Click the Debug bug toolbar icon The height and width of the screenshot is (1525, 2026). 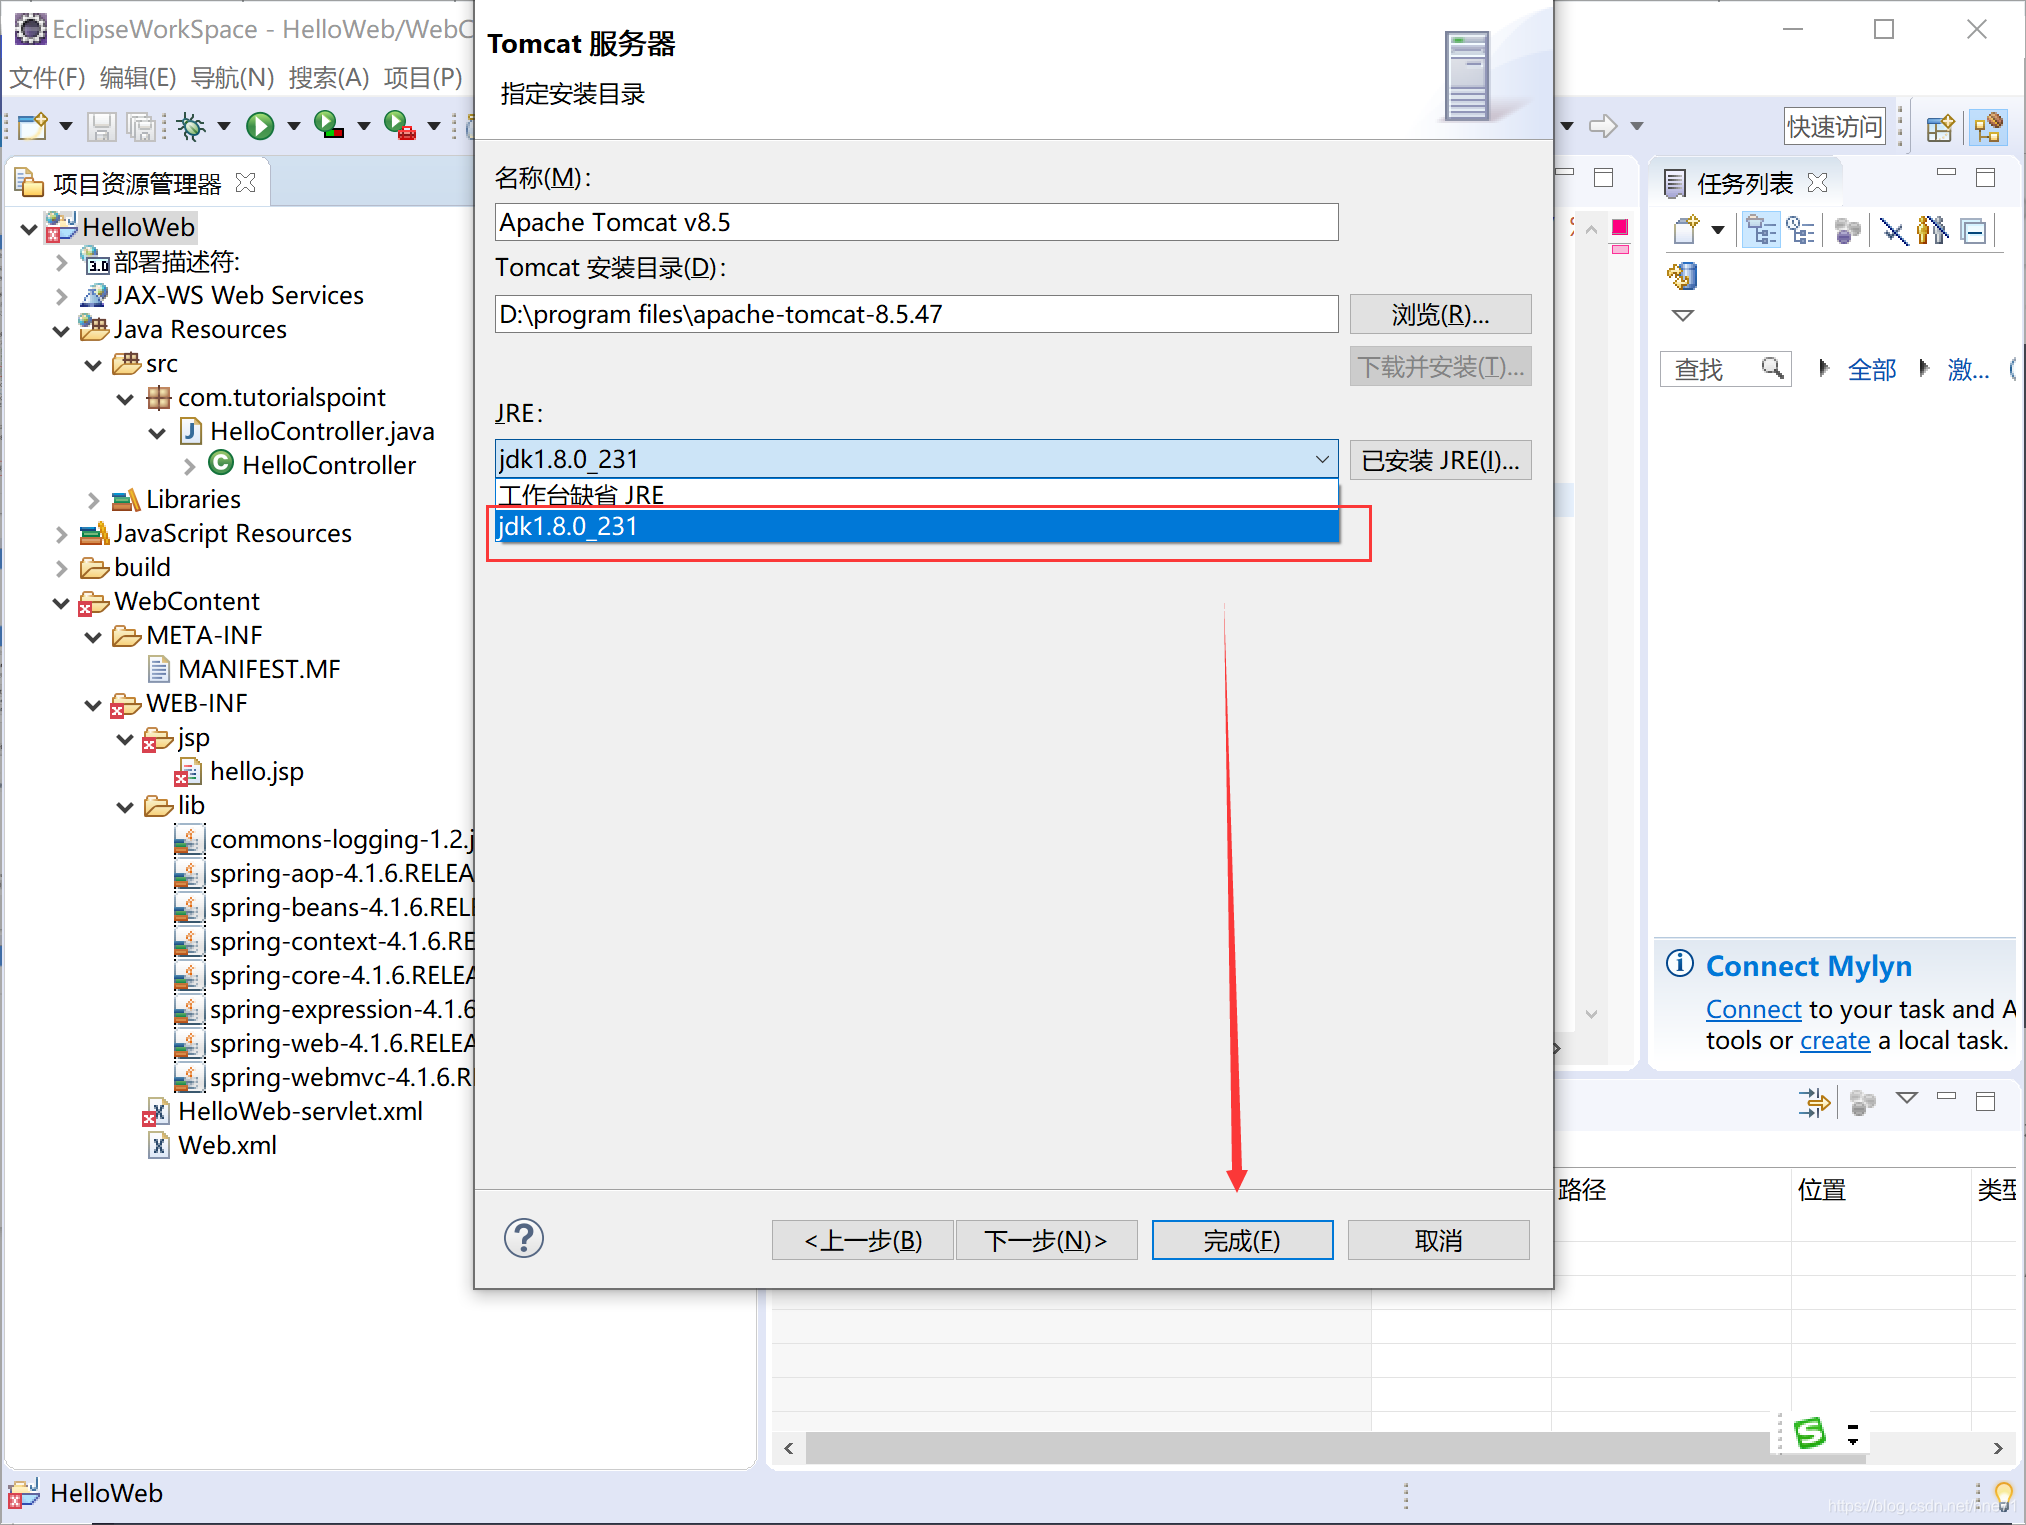[x=191, y=126]
